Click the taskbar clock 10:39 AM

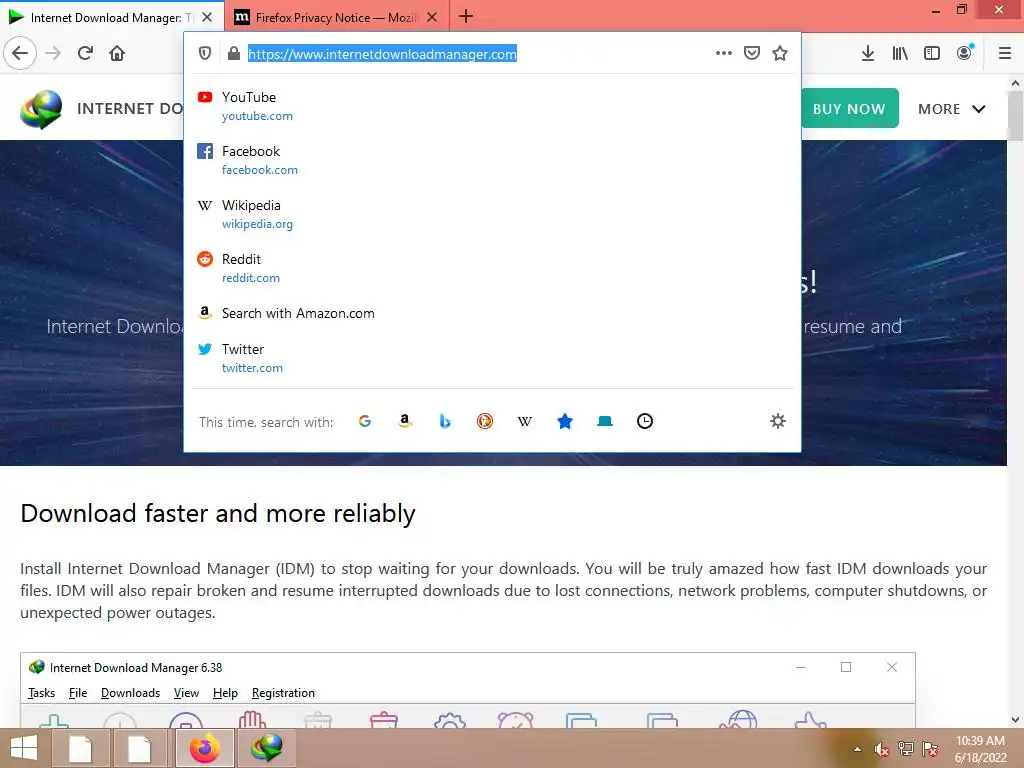980,741
